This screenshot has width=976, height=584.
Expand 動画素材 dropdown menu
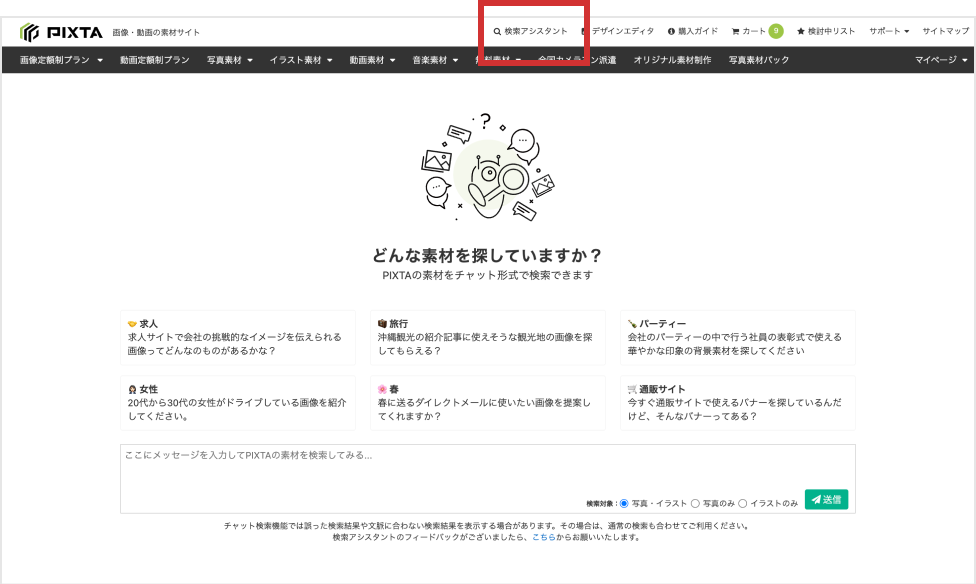(x=372, y=60)
